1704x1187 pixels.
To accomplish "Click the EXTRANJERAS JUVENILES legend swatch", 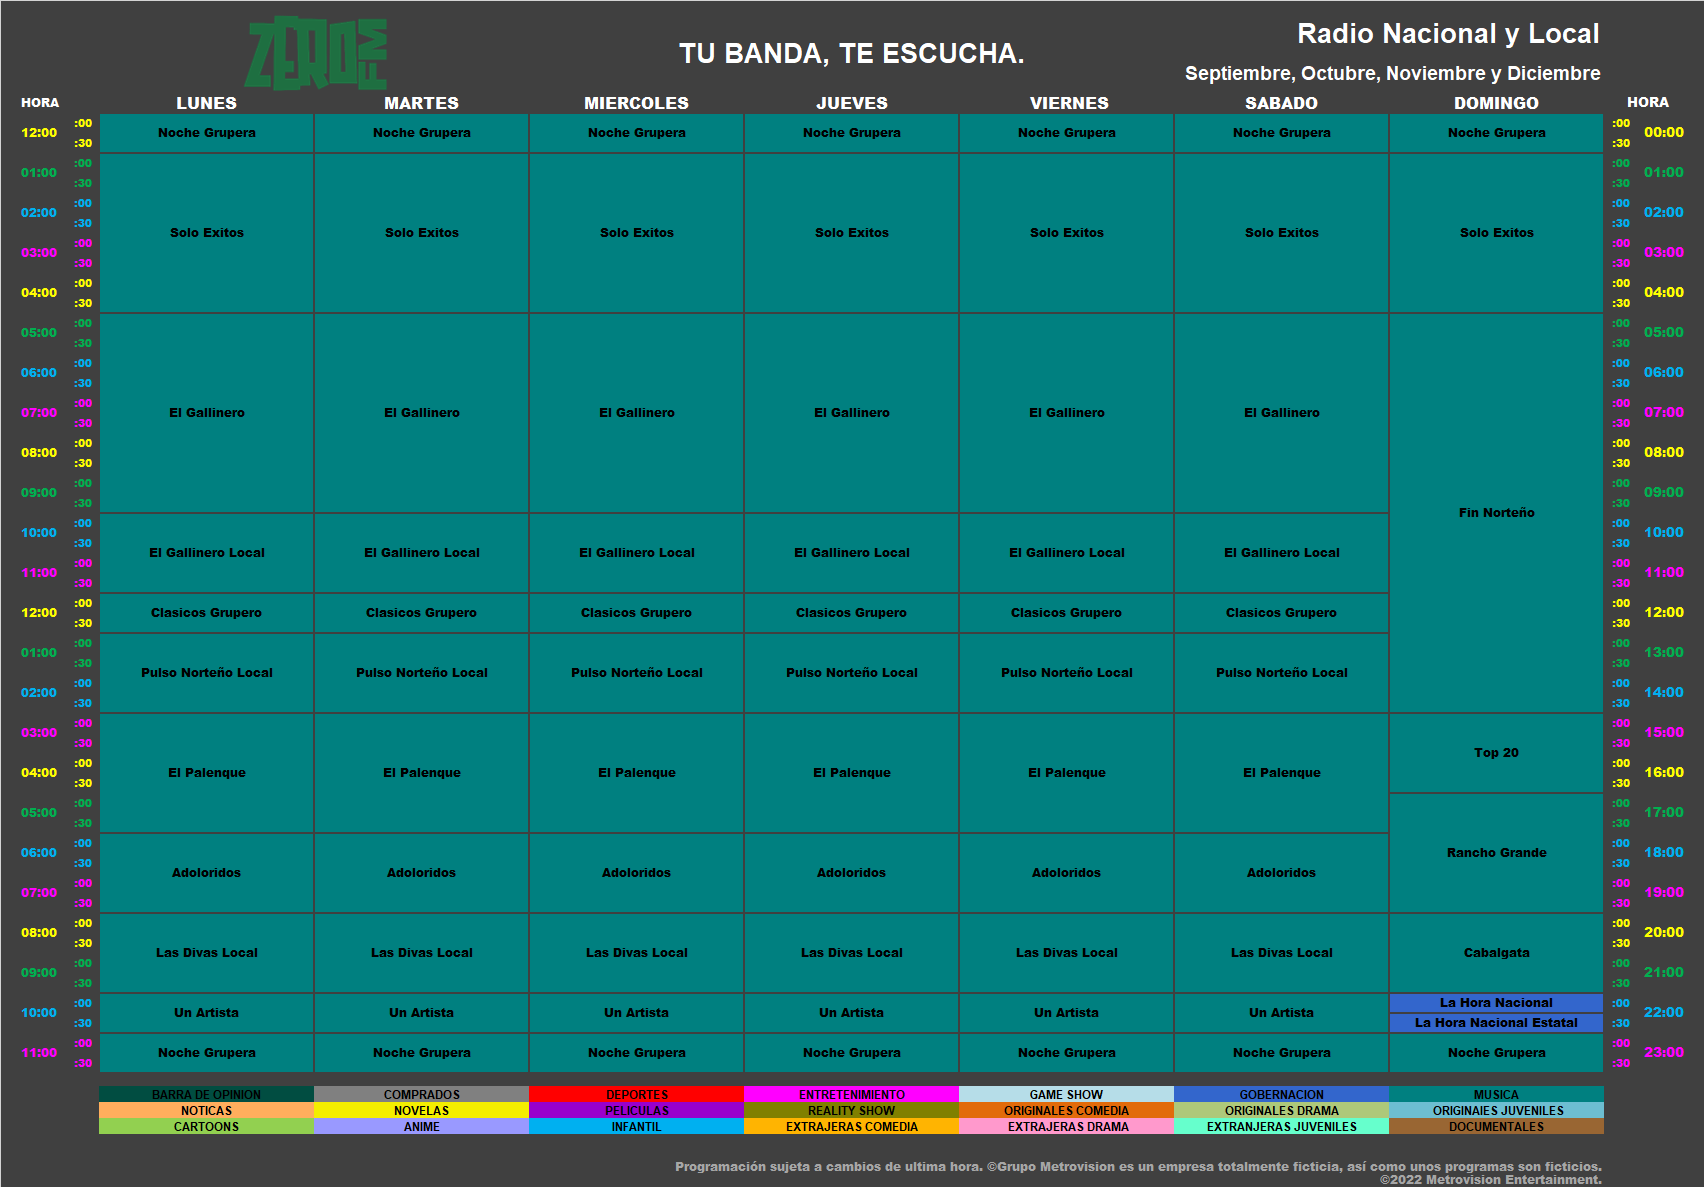I will (1282, 1126).
